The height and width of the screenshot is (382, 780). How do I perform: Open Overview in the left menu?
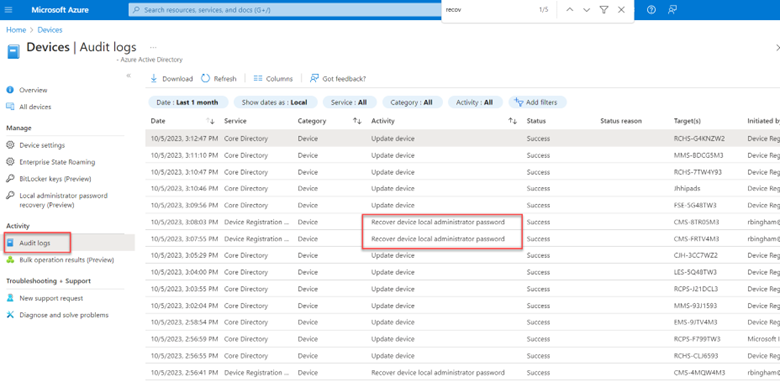tap(33, 90)
